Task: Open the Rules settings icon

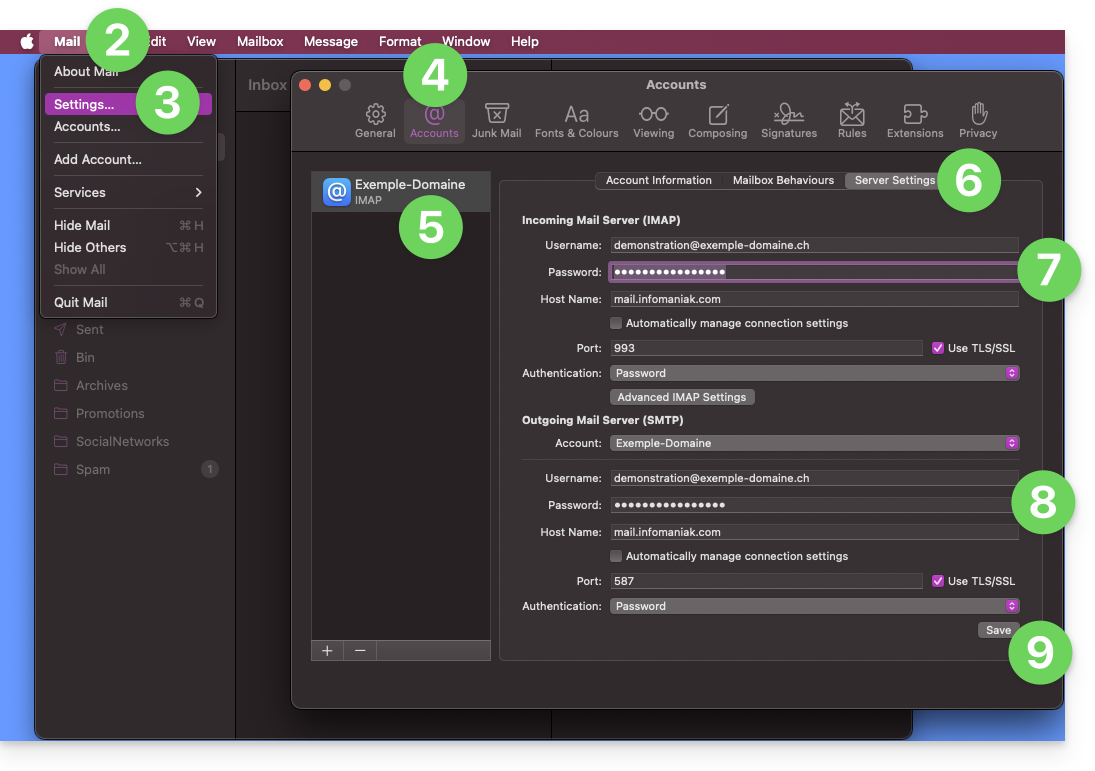Action: click(852, 121)
